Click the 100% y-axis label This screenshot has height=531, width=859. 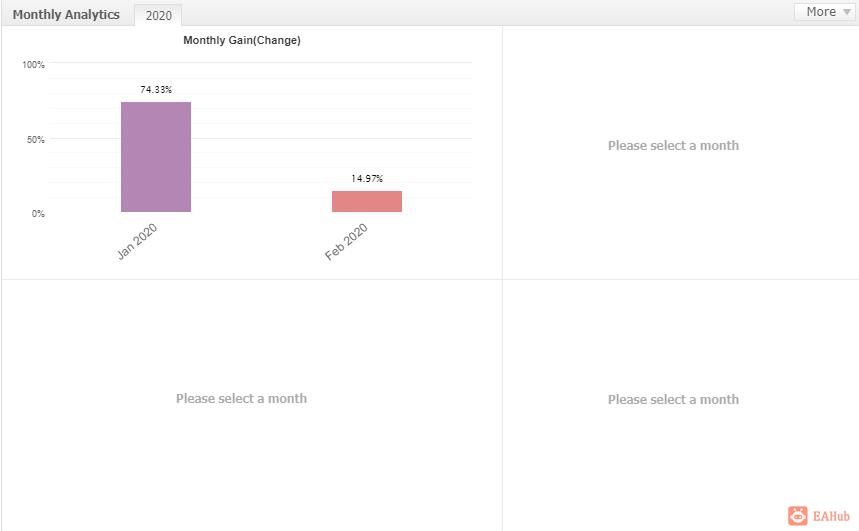33,65
